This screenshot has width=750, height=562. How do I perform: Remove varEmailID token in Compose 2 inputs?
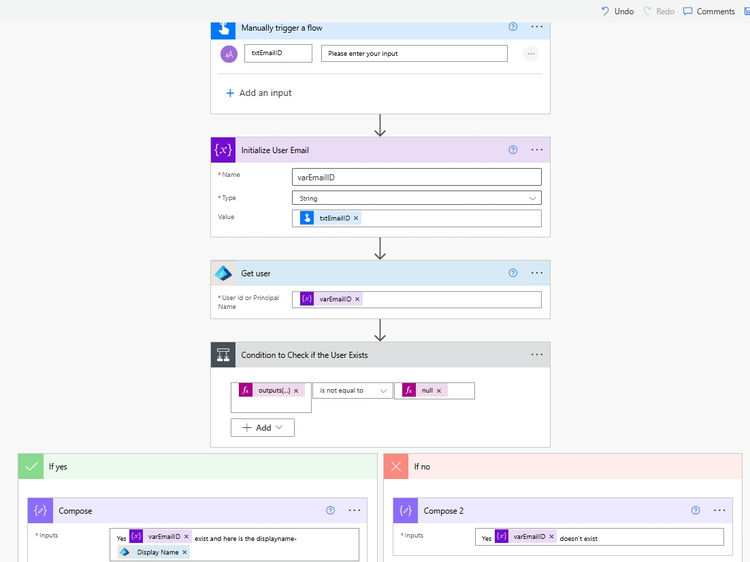(x=551, y=537)
